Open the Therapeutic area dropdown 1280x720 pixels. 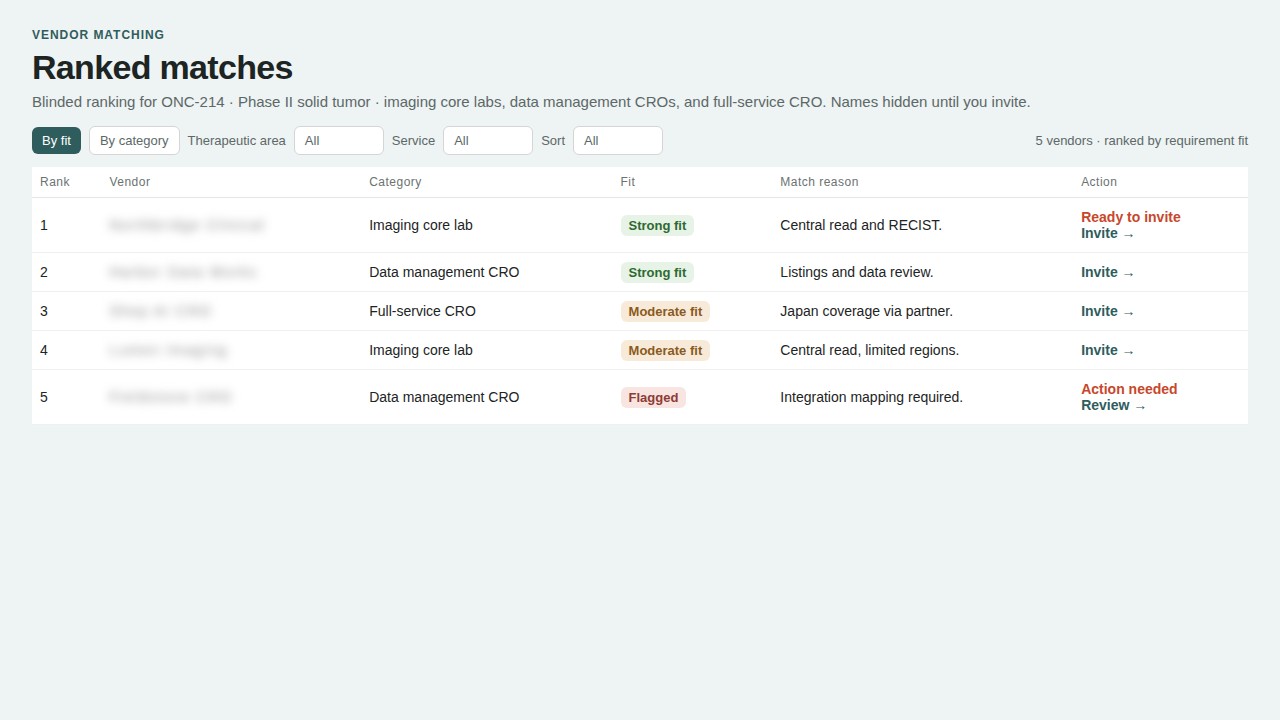pos(339,141)
